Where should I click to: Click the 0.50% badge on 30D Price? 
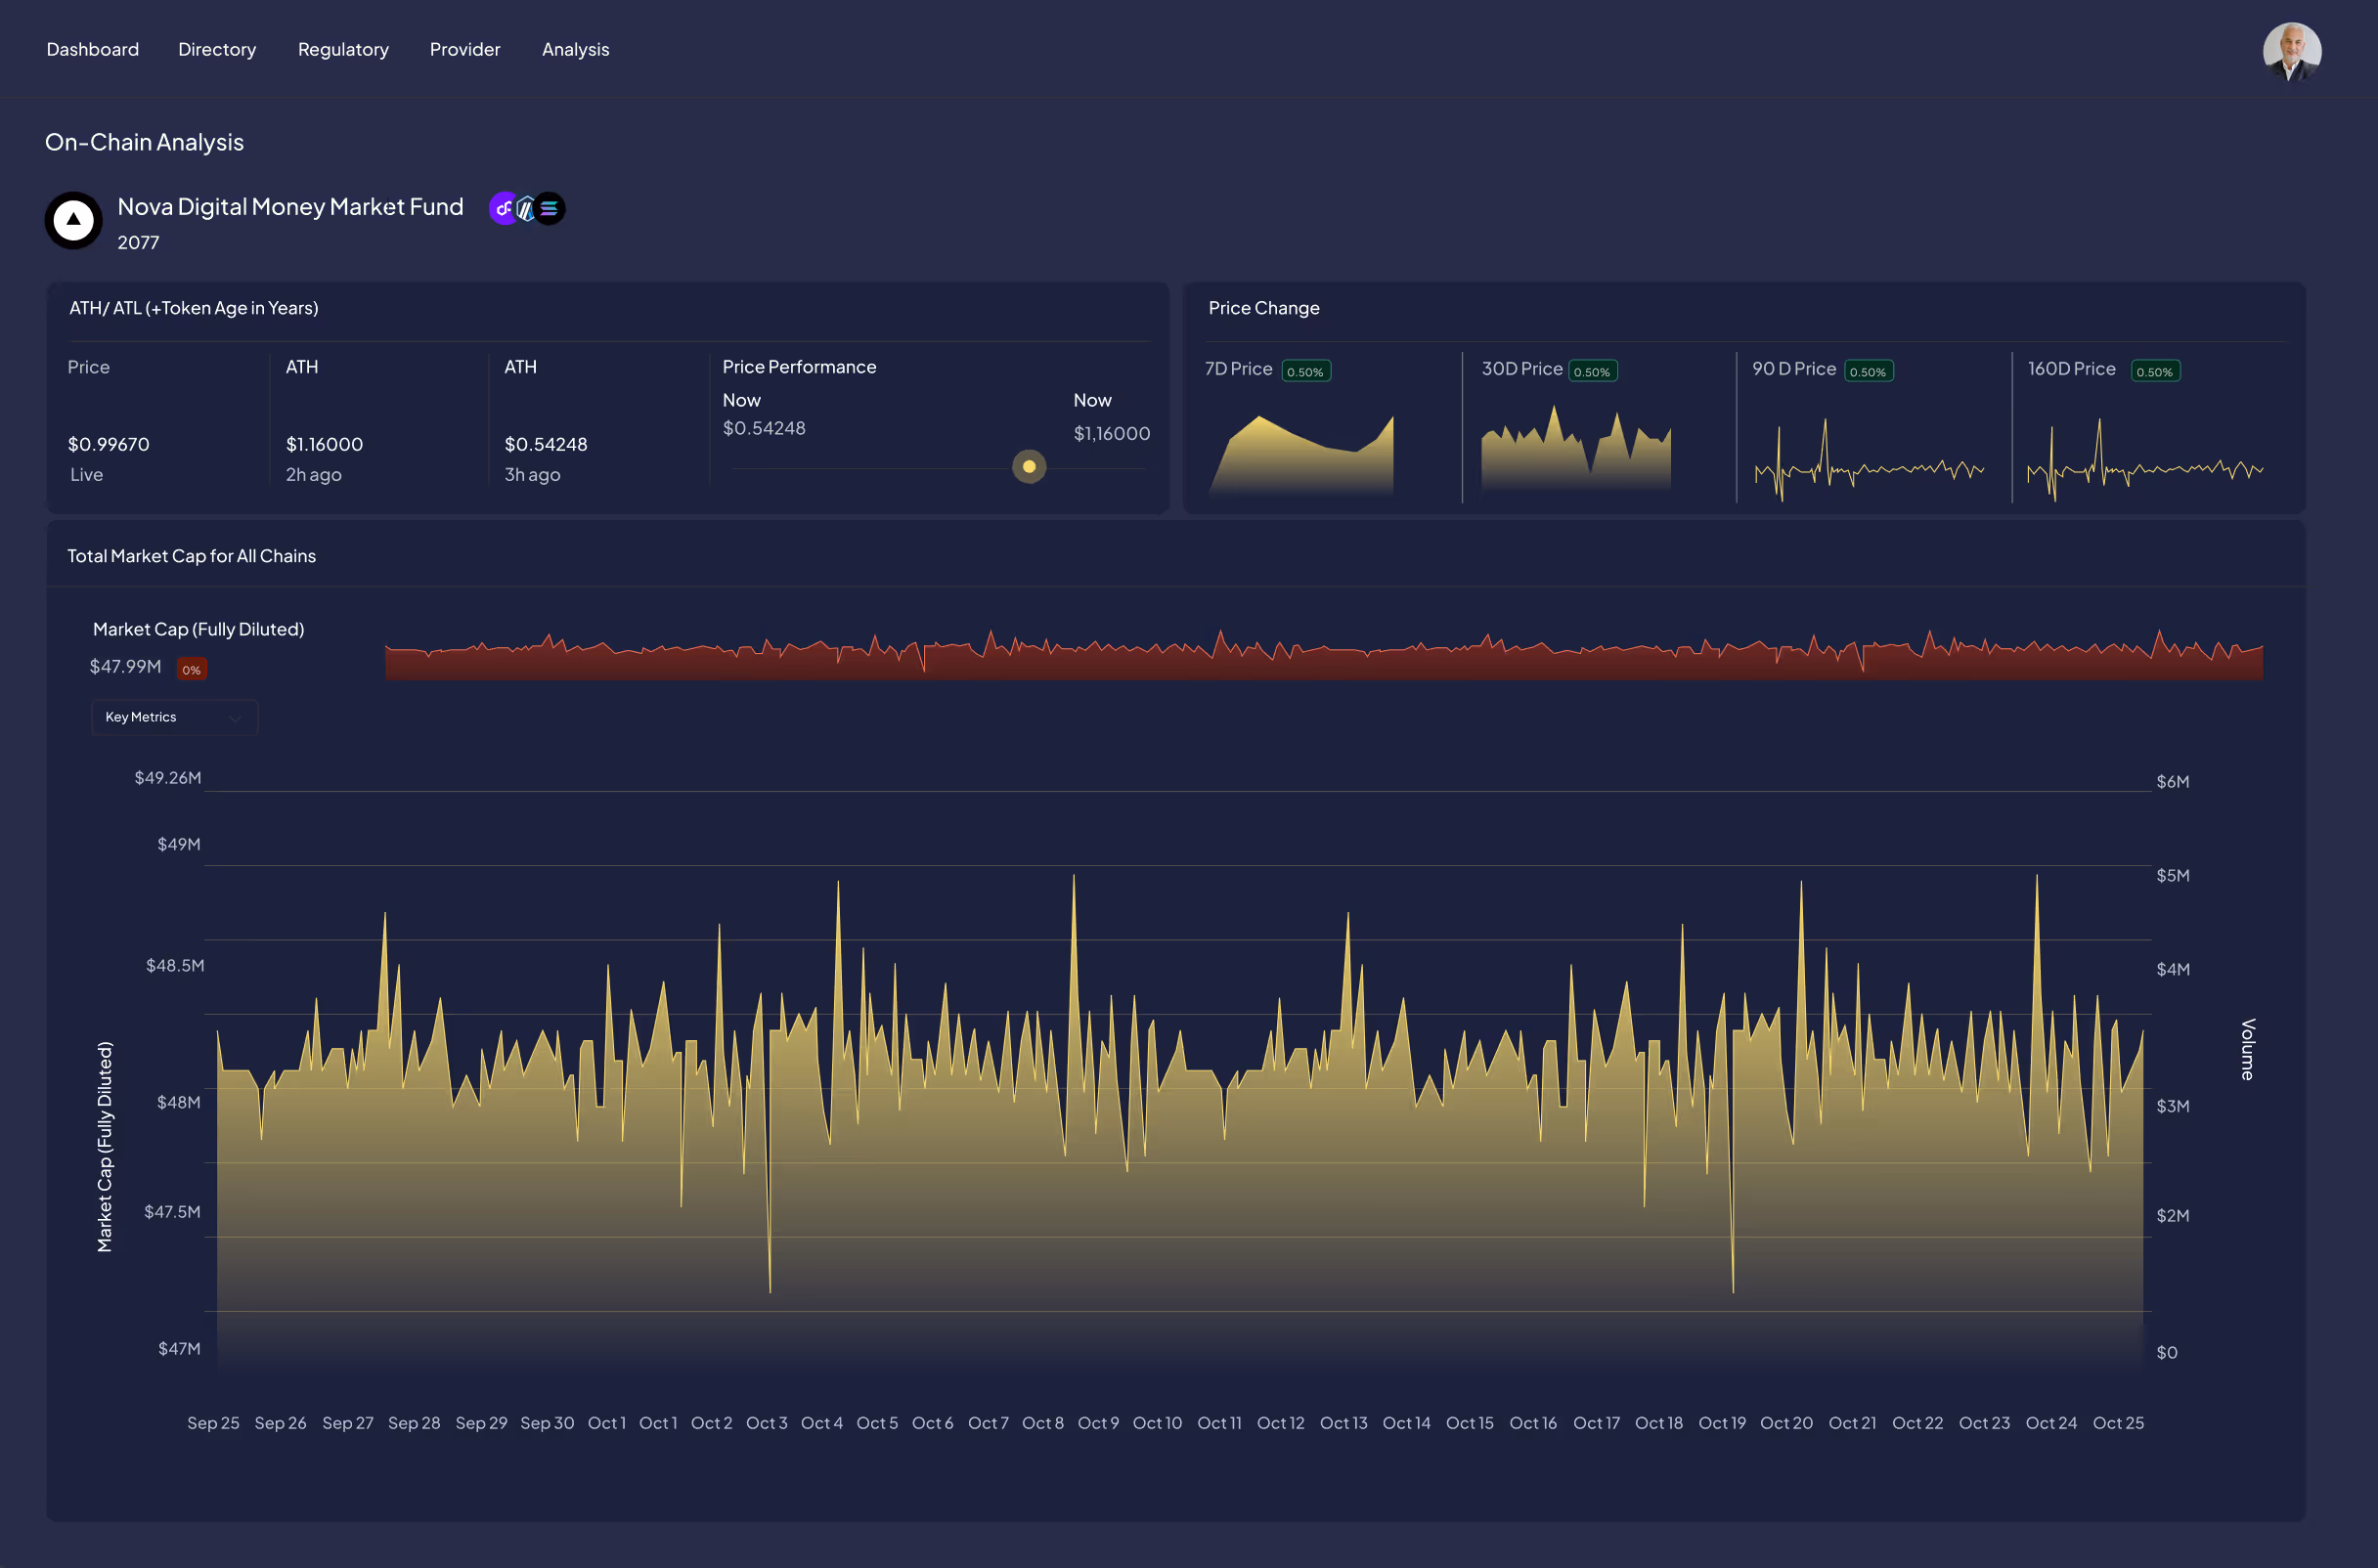point(1593,370)
